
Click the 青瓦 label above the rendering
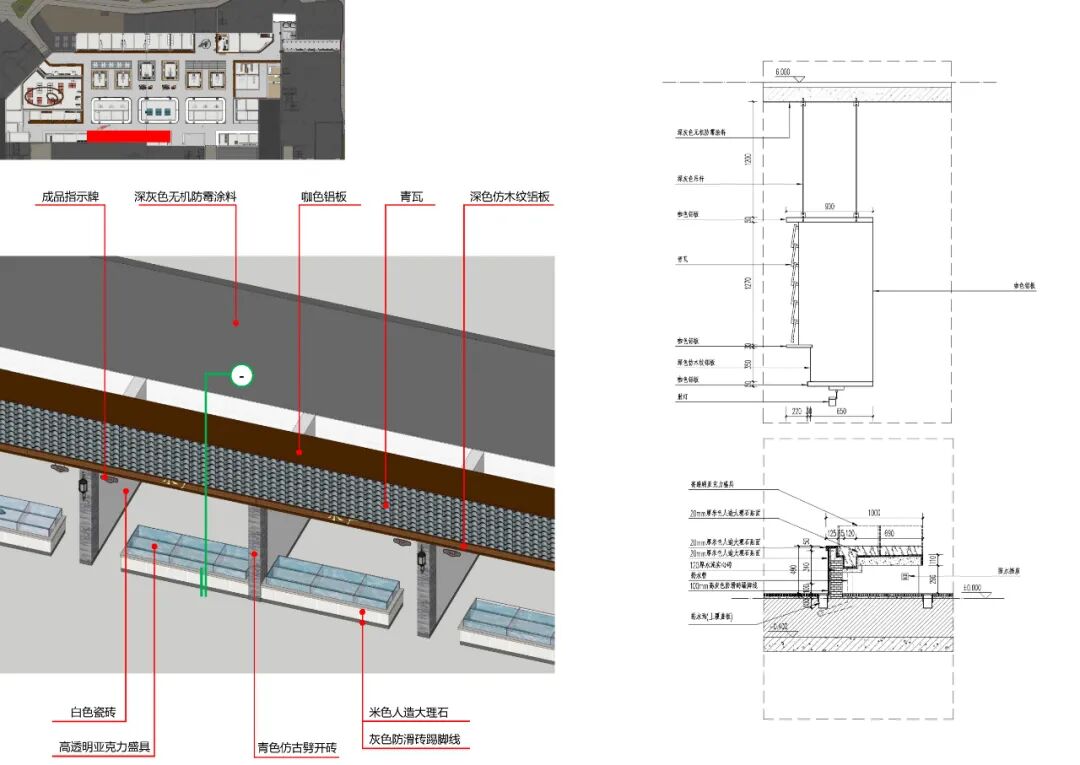(405, 197)
